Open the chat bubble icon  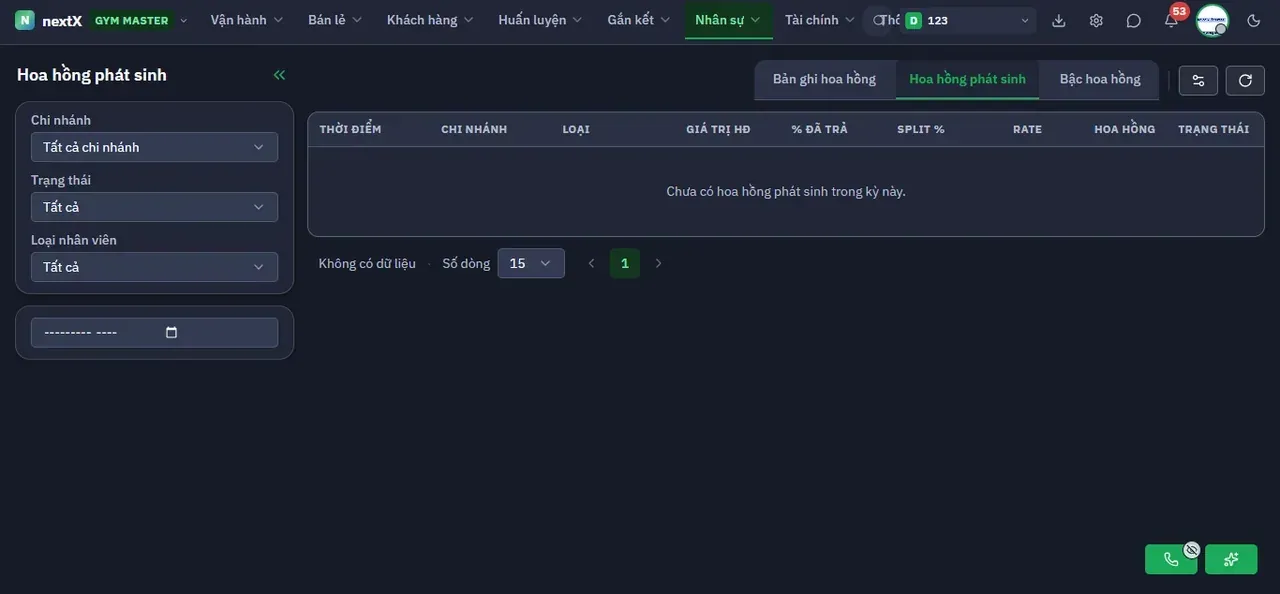coord(1133,20)
